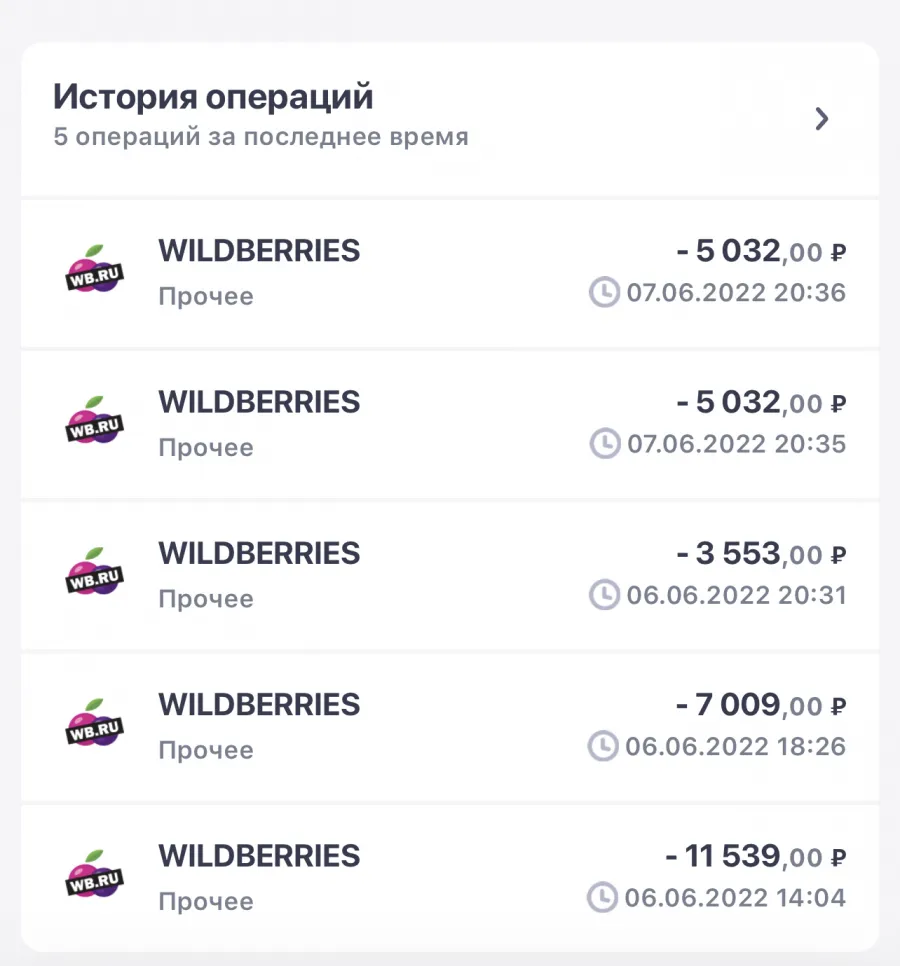Select the -7 009,00 ₽ amount

[x=761, y=705]
